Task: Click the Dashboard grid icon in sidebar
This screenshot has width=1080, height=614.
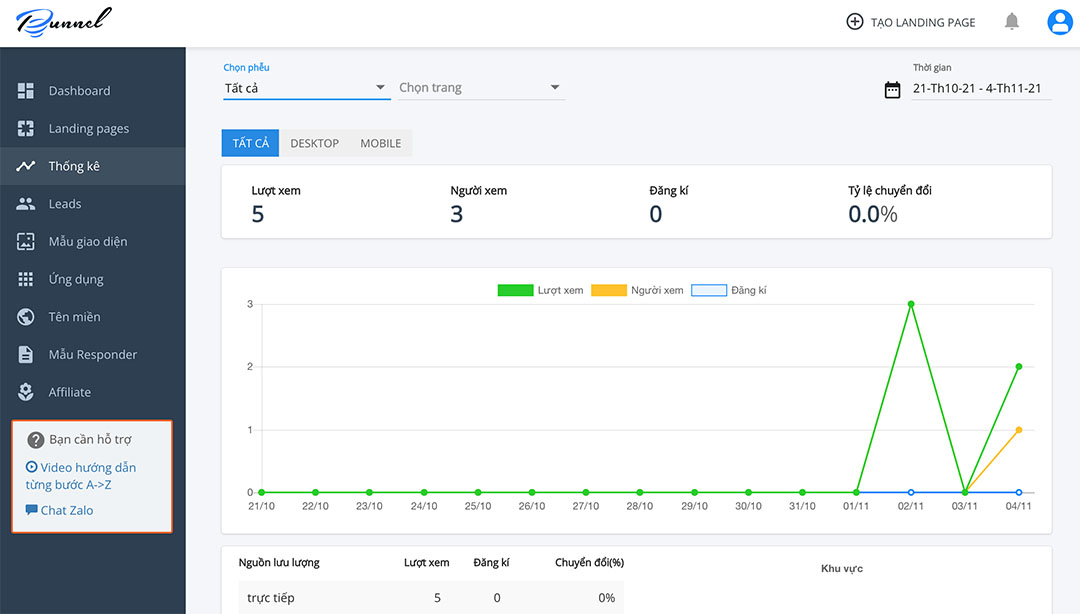Action: click(x=26, y=91)
